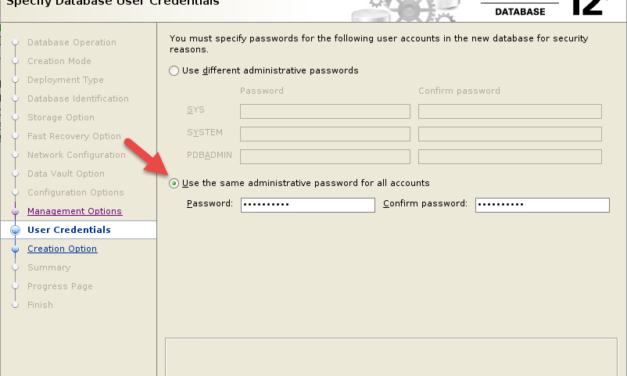Click the Progress Page step label
The height and width of the screenshot is (376, 627).
(60, 286)
